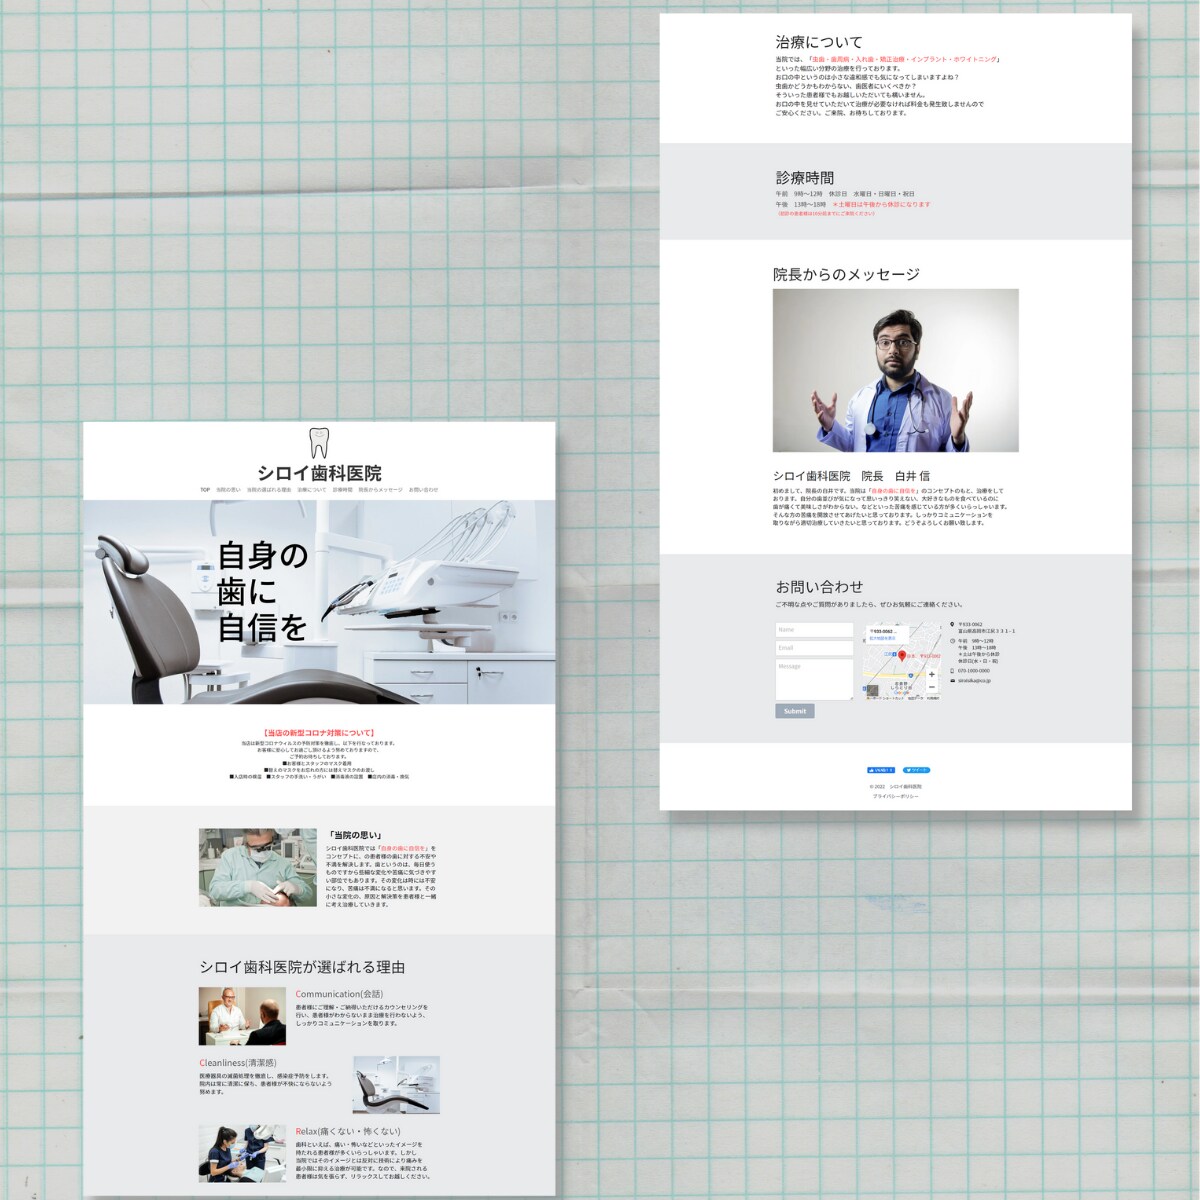Focus the Email input field

814,648
